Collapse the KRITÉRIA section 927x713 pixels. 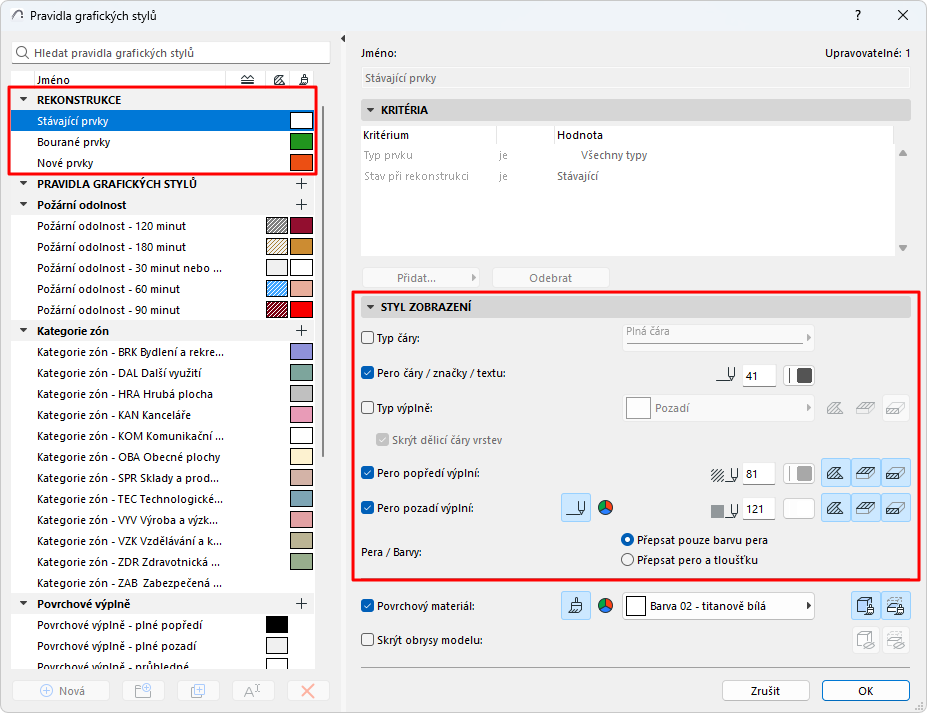(x=371, y=110)
